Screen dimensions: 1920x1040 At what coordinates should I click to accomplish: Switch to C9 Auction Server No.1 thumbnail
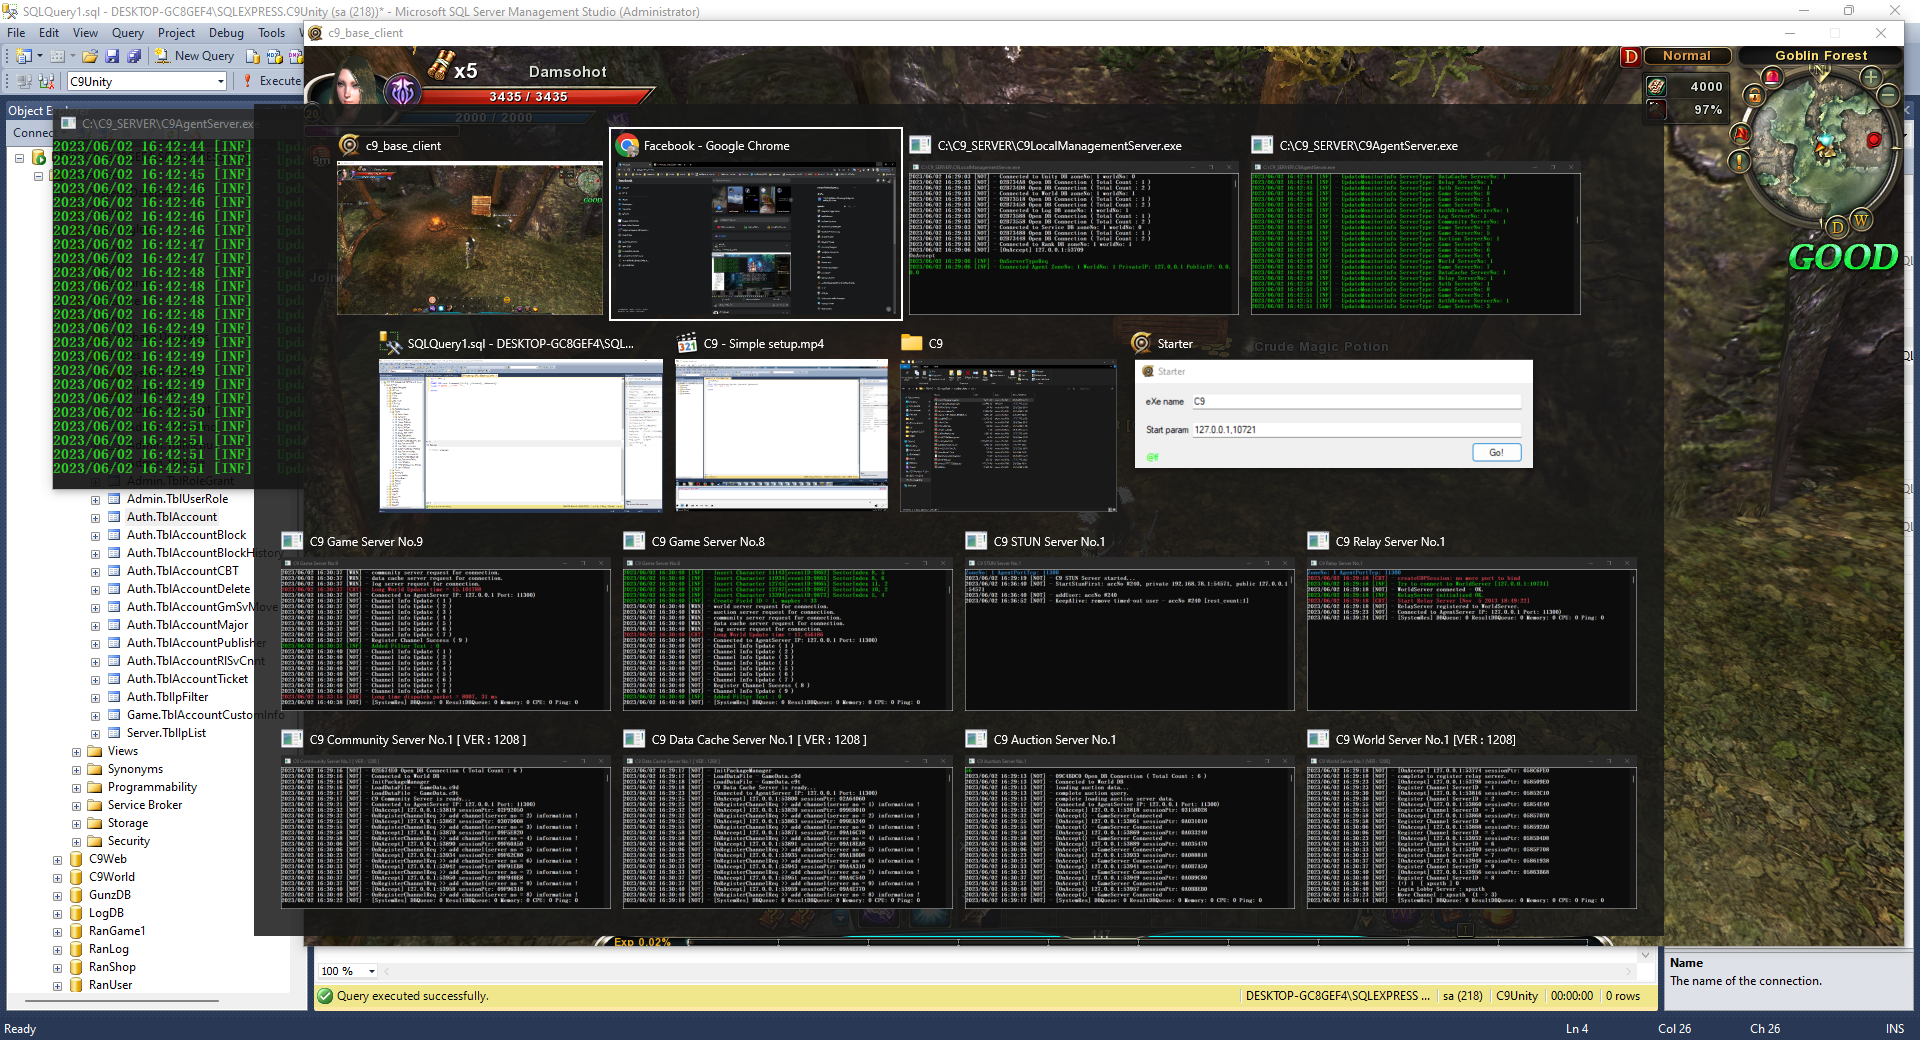point(1130,832)
